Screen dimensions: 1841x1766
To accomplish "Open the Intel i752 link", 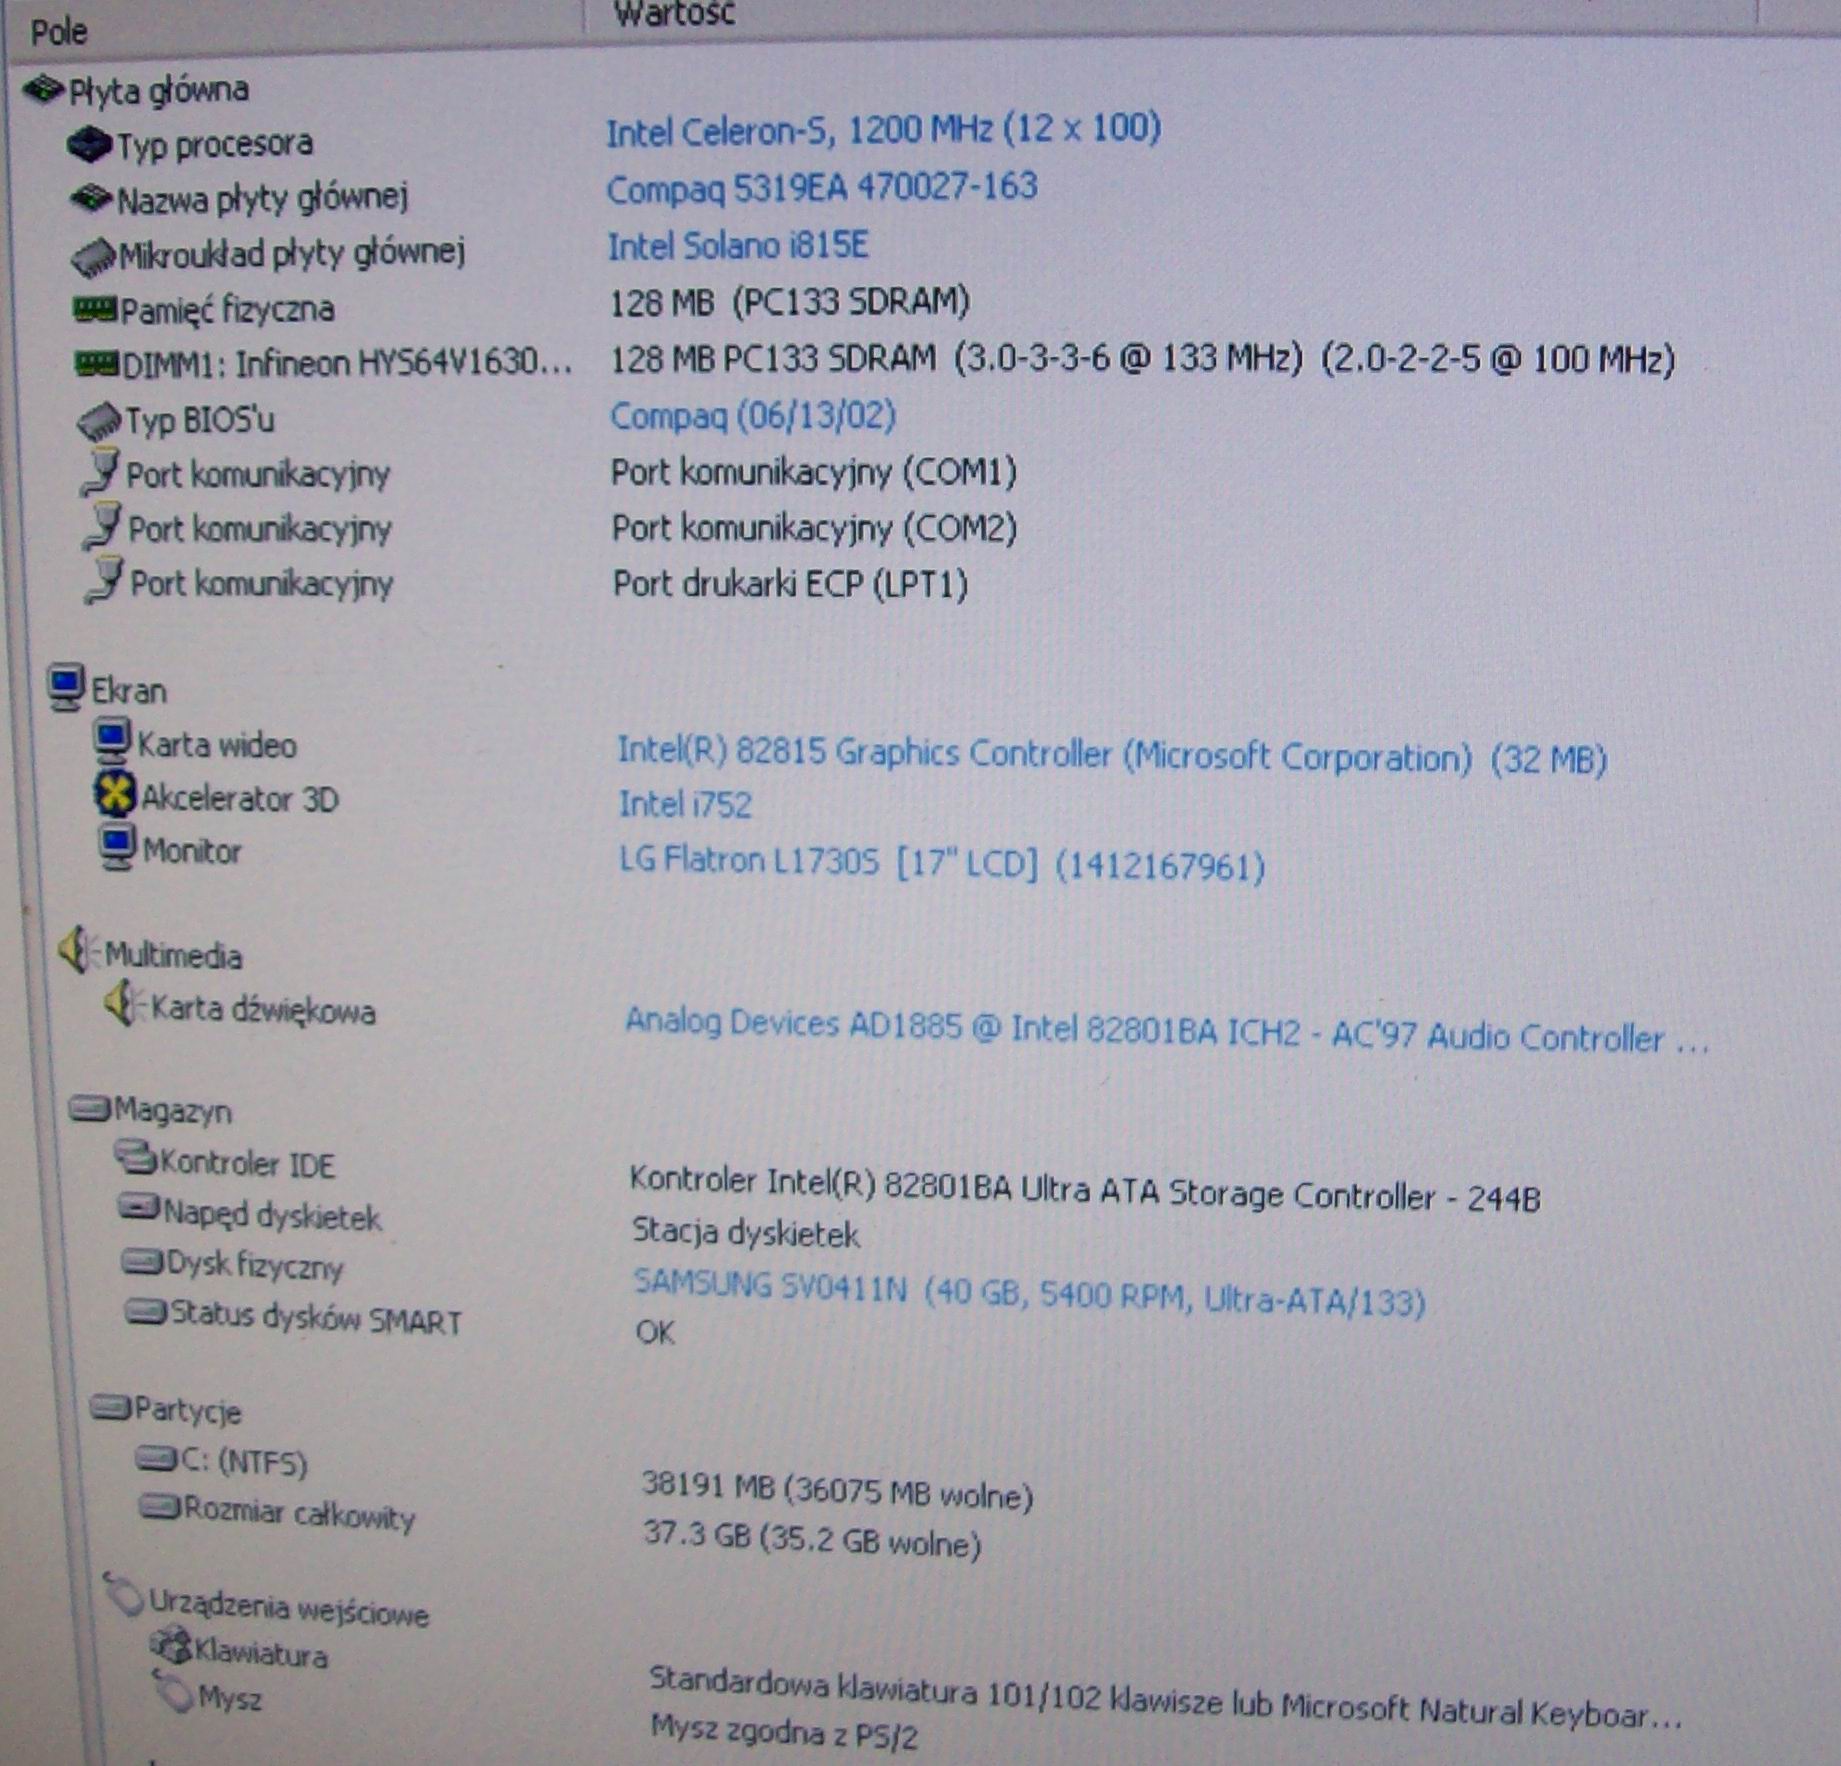I will [685, 804].
